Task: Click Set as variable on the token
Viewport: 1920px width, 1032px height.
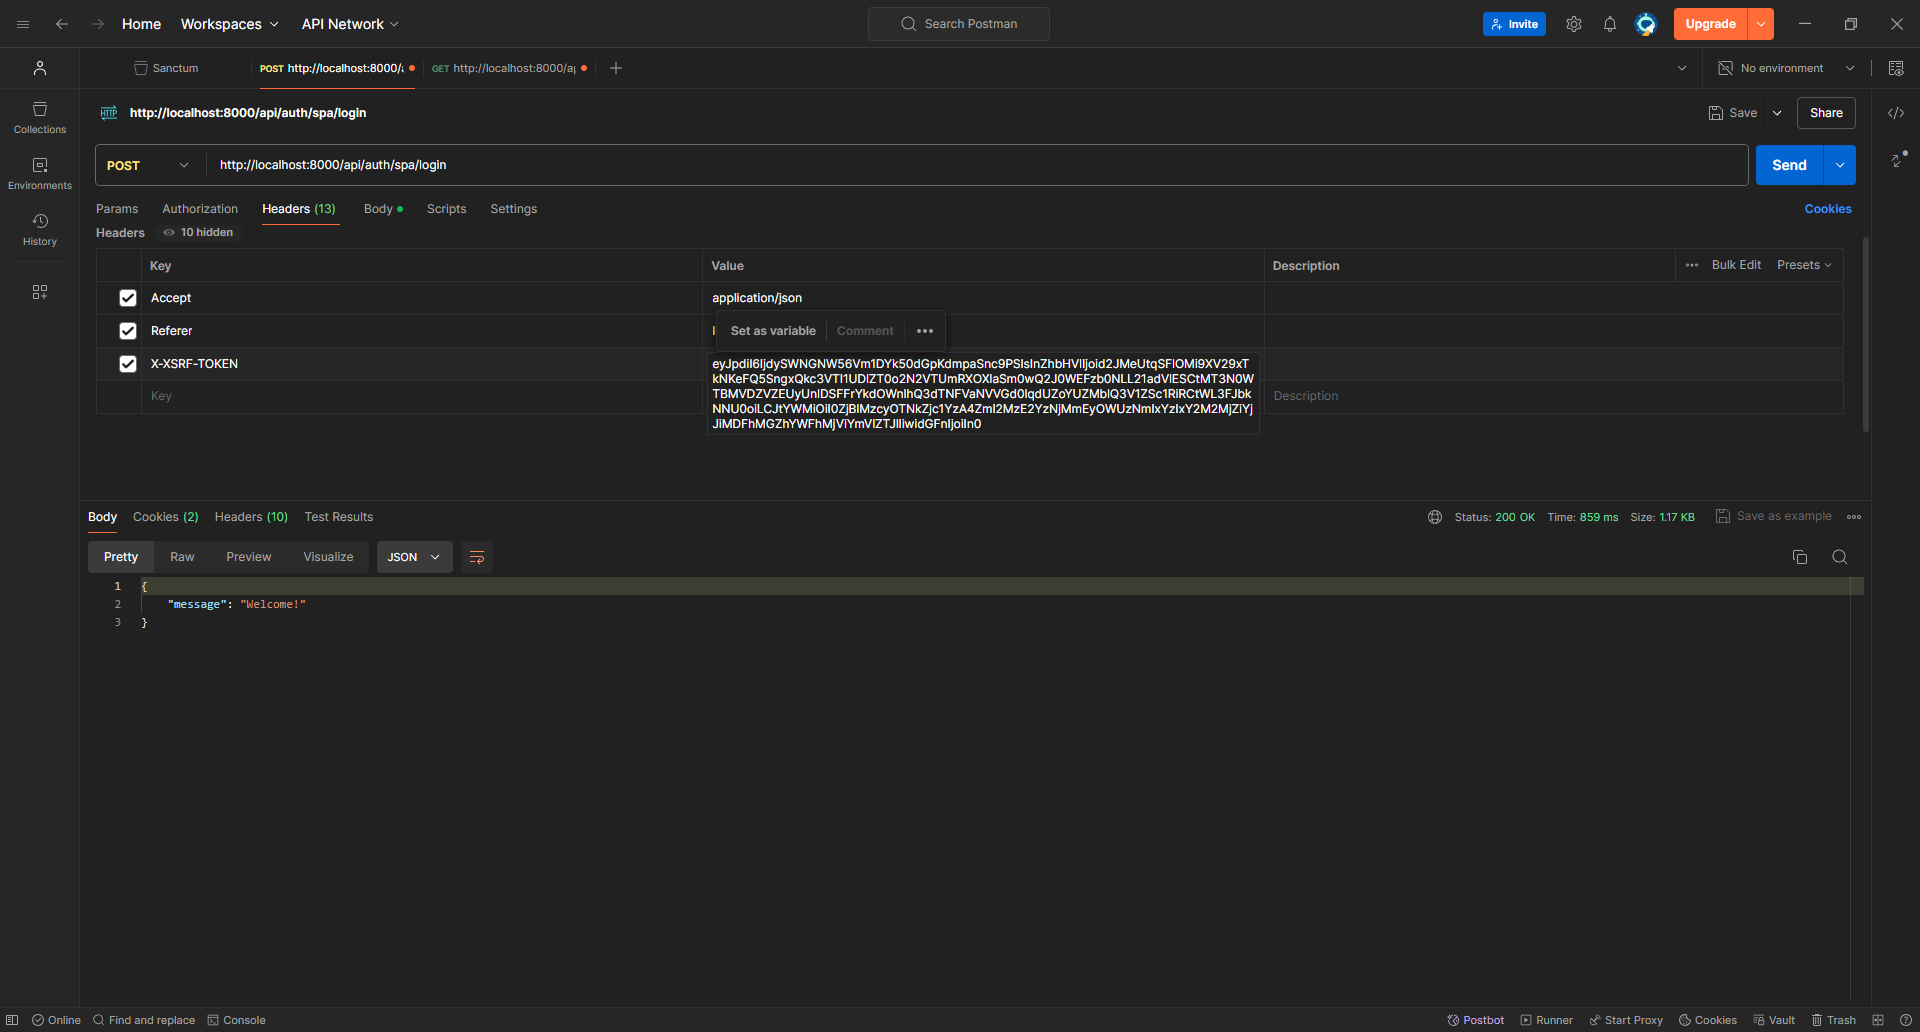Action: (x=772, y=330)
